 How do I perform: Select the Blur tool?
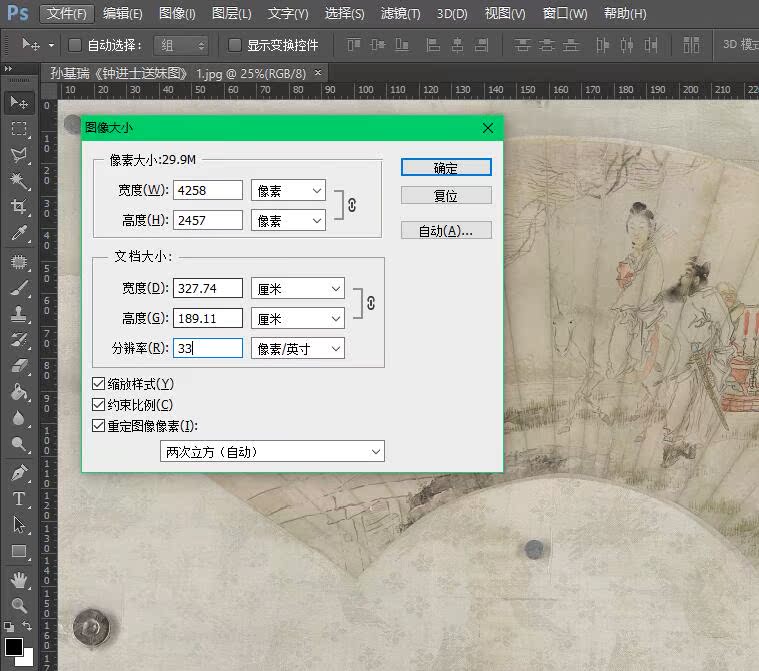click(x=19, y=418)
